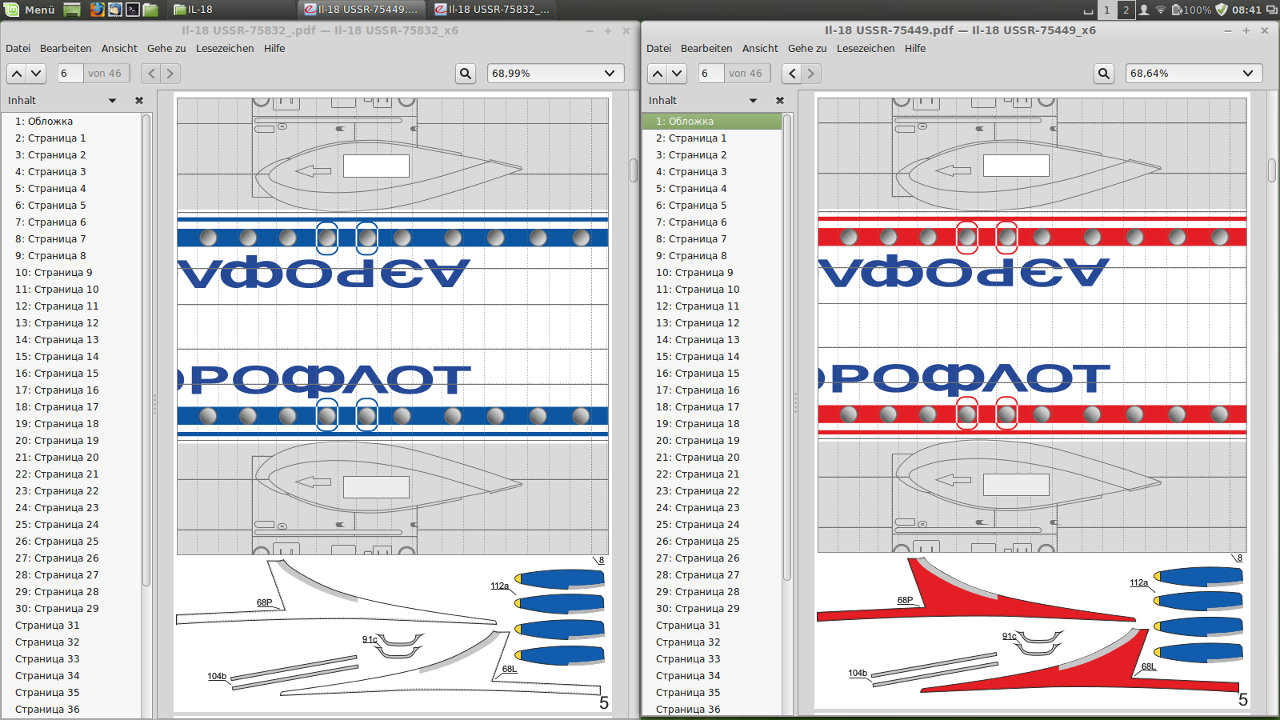Click the show desktop icon in the panel
The width and height of the screenshot is (1280, 720).
[72, 10]
